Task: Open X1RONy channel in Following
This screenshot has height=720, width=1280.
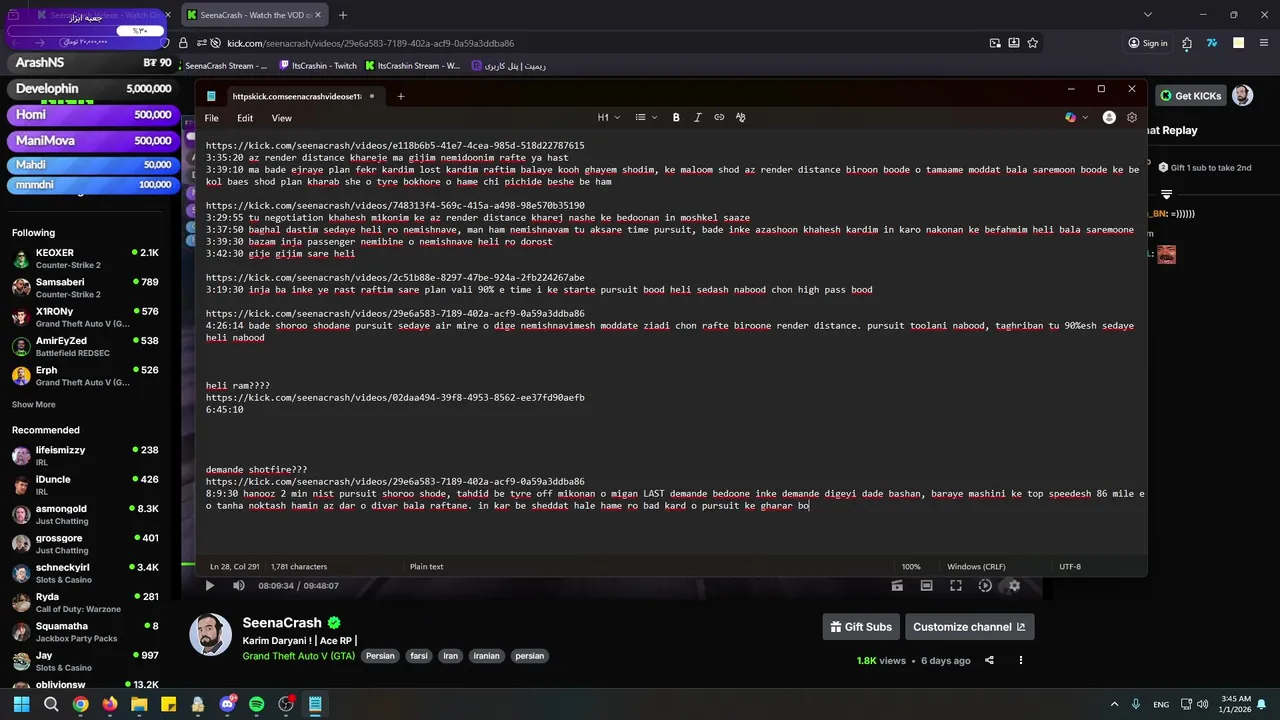Action: pyautogui.click(x=85, y=317)
